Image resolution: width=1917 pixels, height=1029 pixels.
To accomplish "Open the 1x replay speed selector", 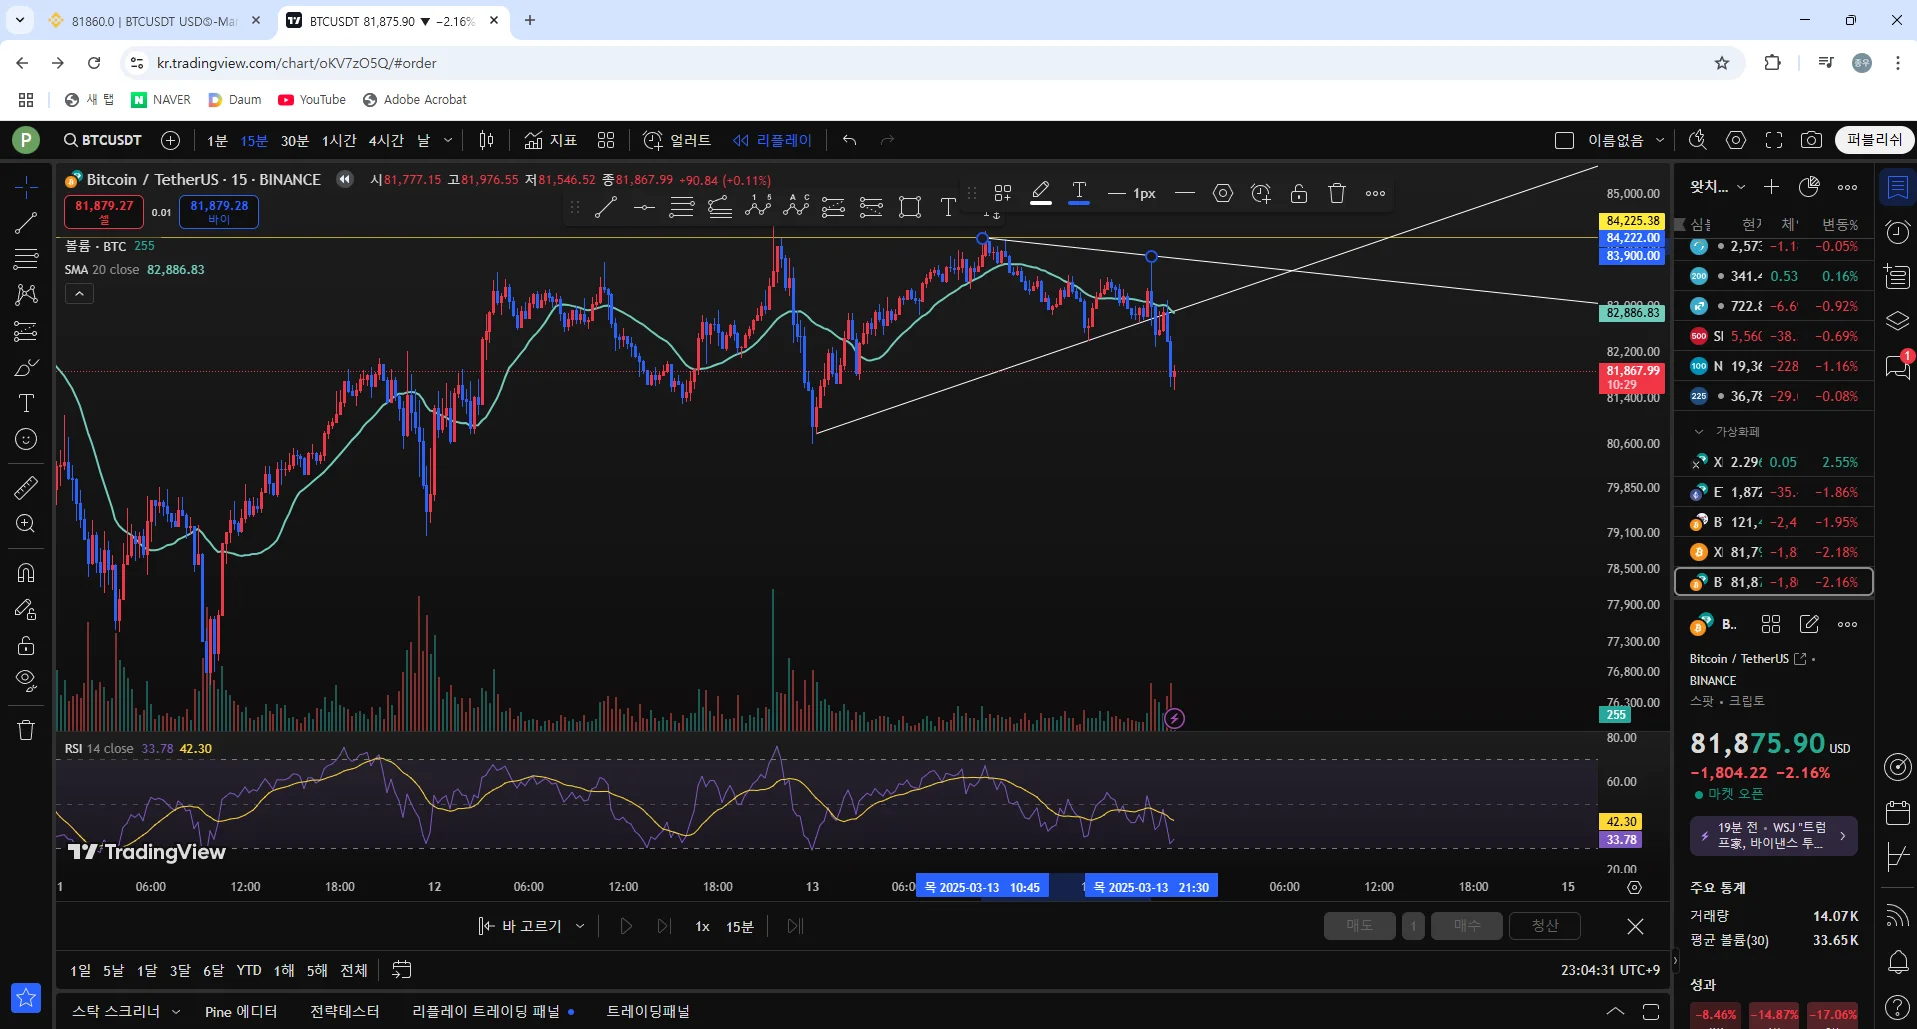I will pos(702,926).
